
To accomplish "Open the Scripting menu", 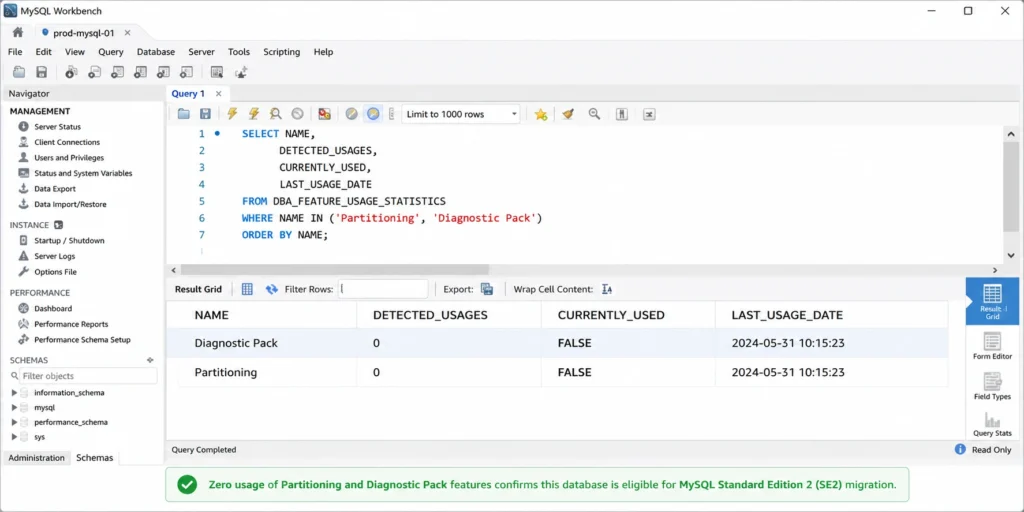I will [x=281, y=52].
